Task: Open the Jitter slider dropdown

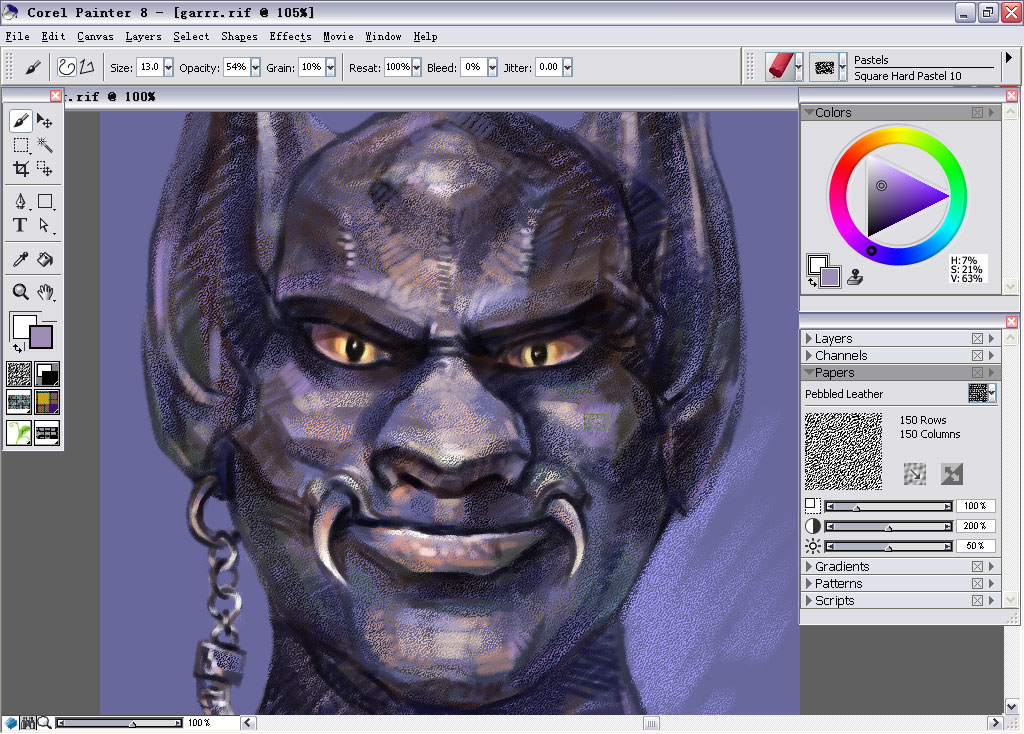Action: (568, 67)
